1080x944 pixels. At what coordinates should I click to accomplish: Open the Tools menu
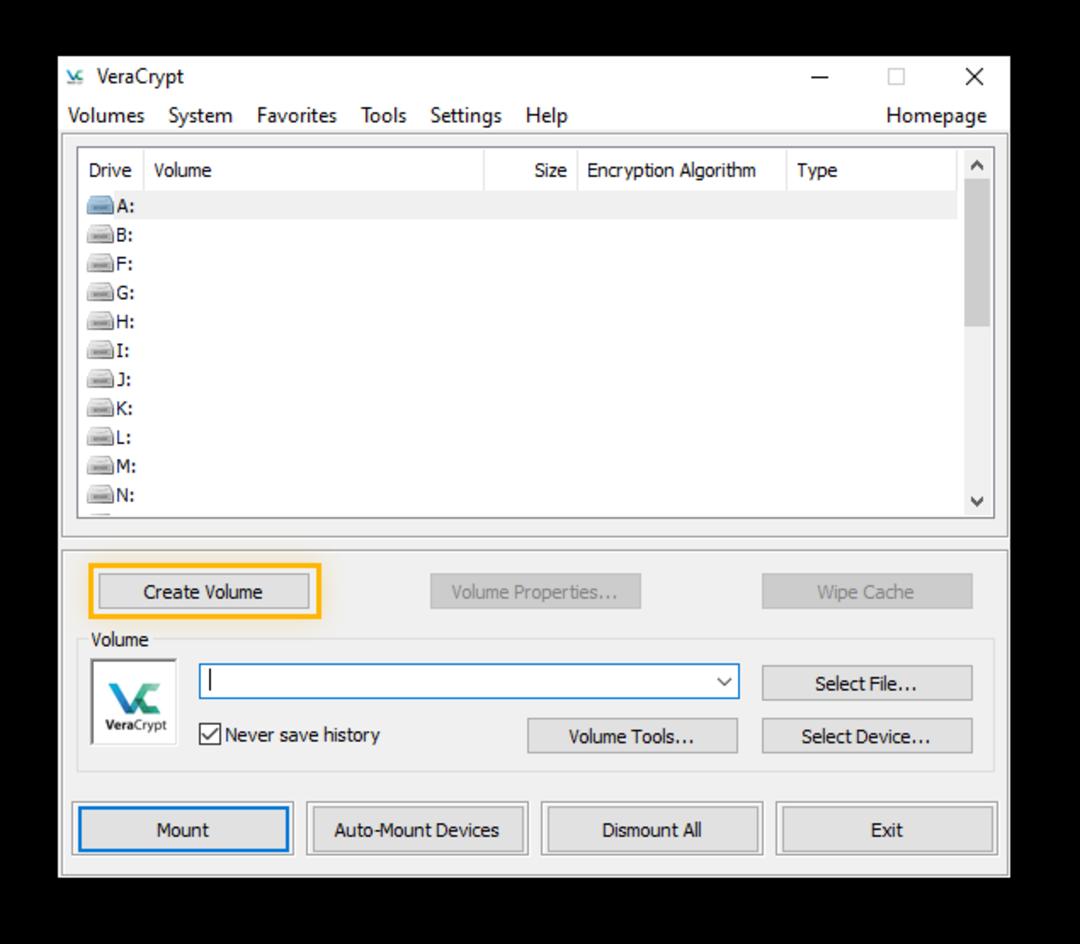[384, 116]
